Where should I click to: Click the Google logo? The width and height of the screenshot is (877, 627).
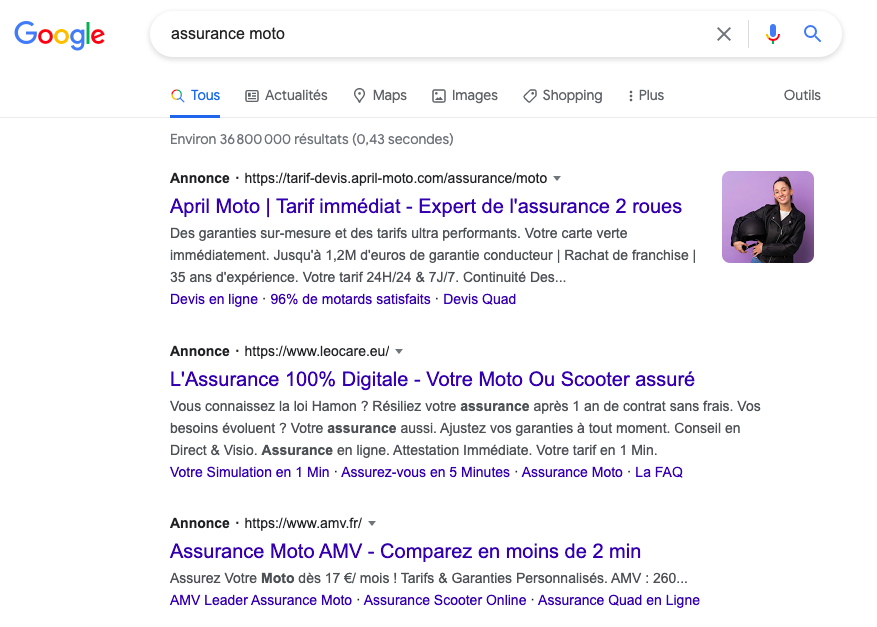tap(59, 35)
